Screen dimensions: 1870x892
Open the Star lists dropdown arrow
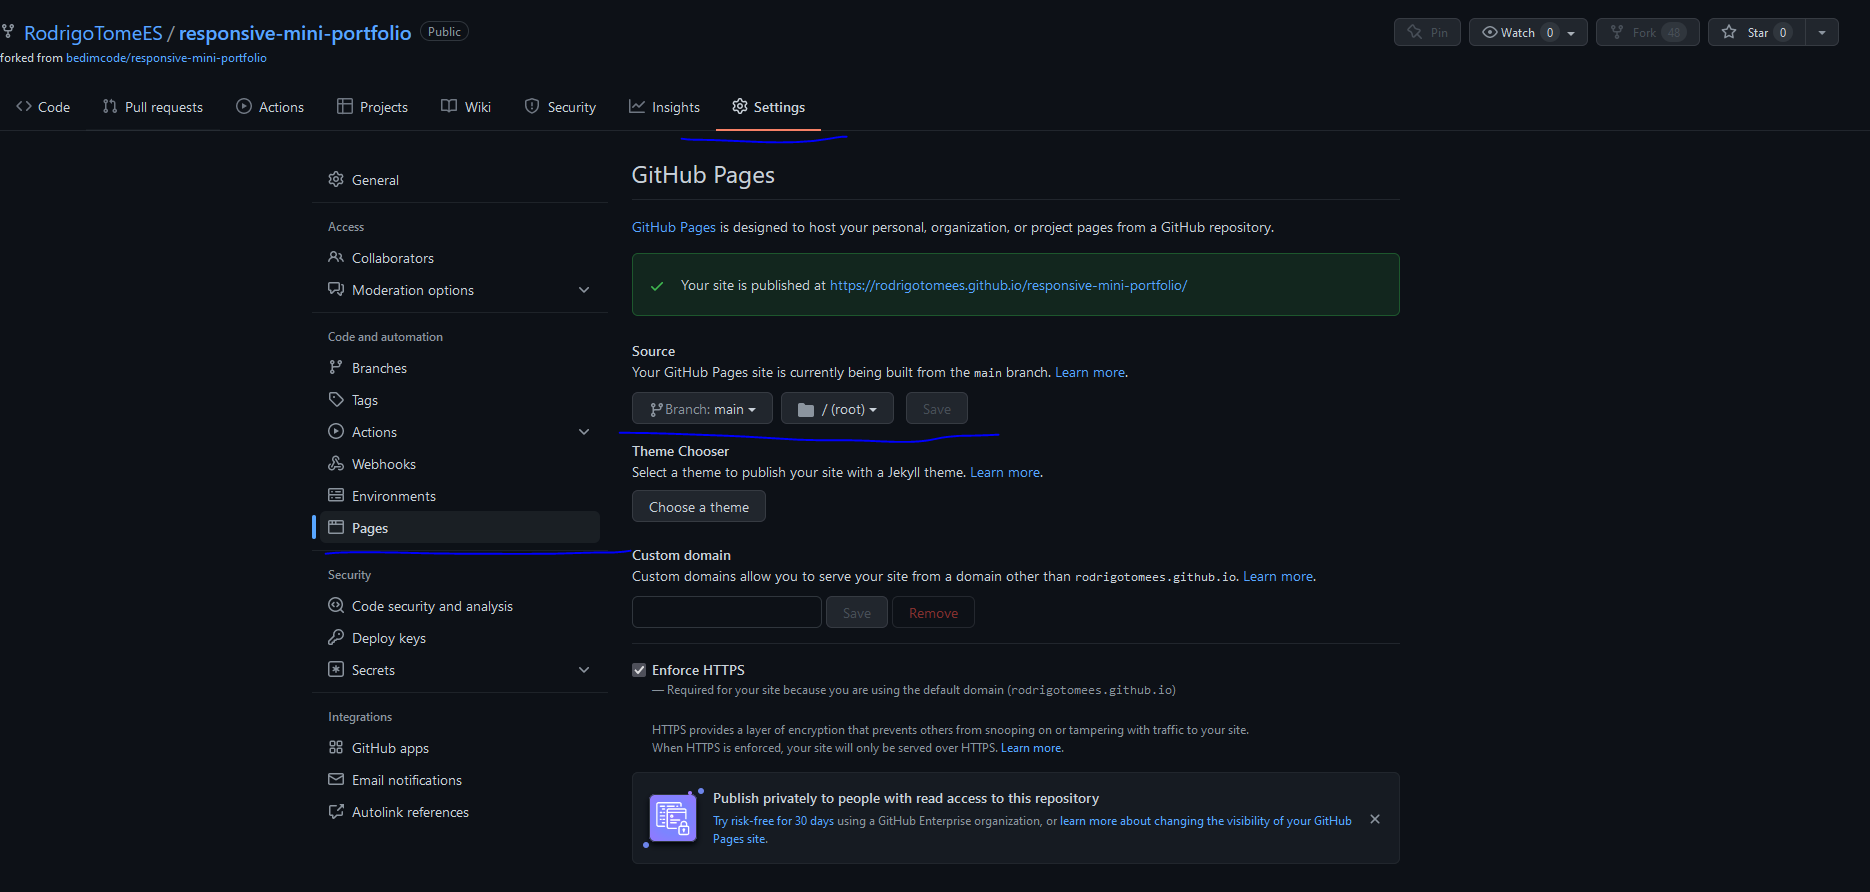point(1822,32)
